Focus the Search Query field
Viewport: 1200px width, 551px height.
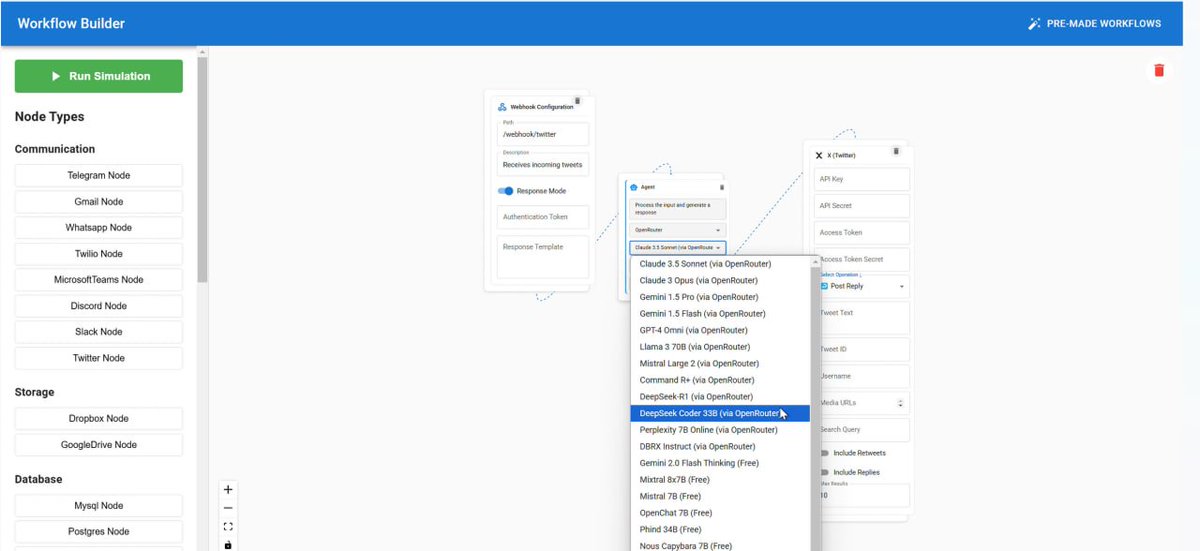[864, 430]
